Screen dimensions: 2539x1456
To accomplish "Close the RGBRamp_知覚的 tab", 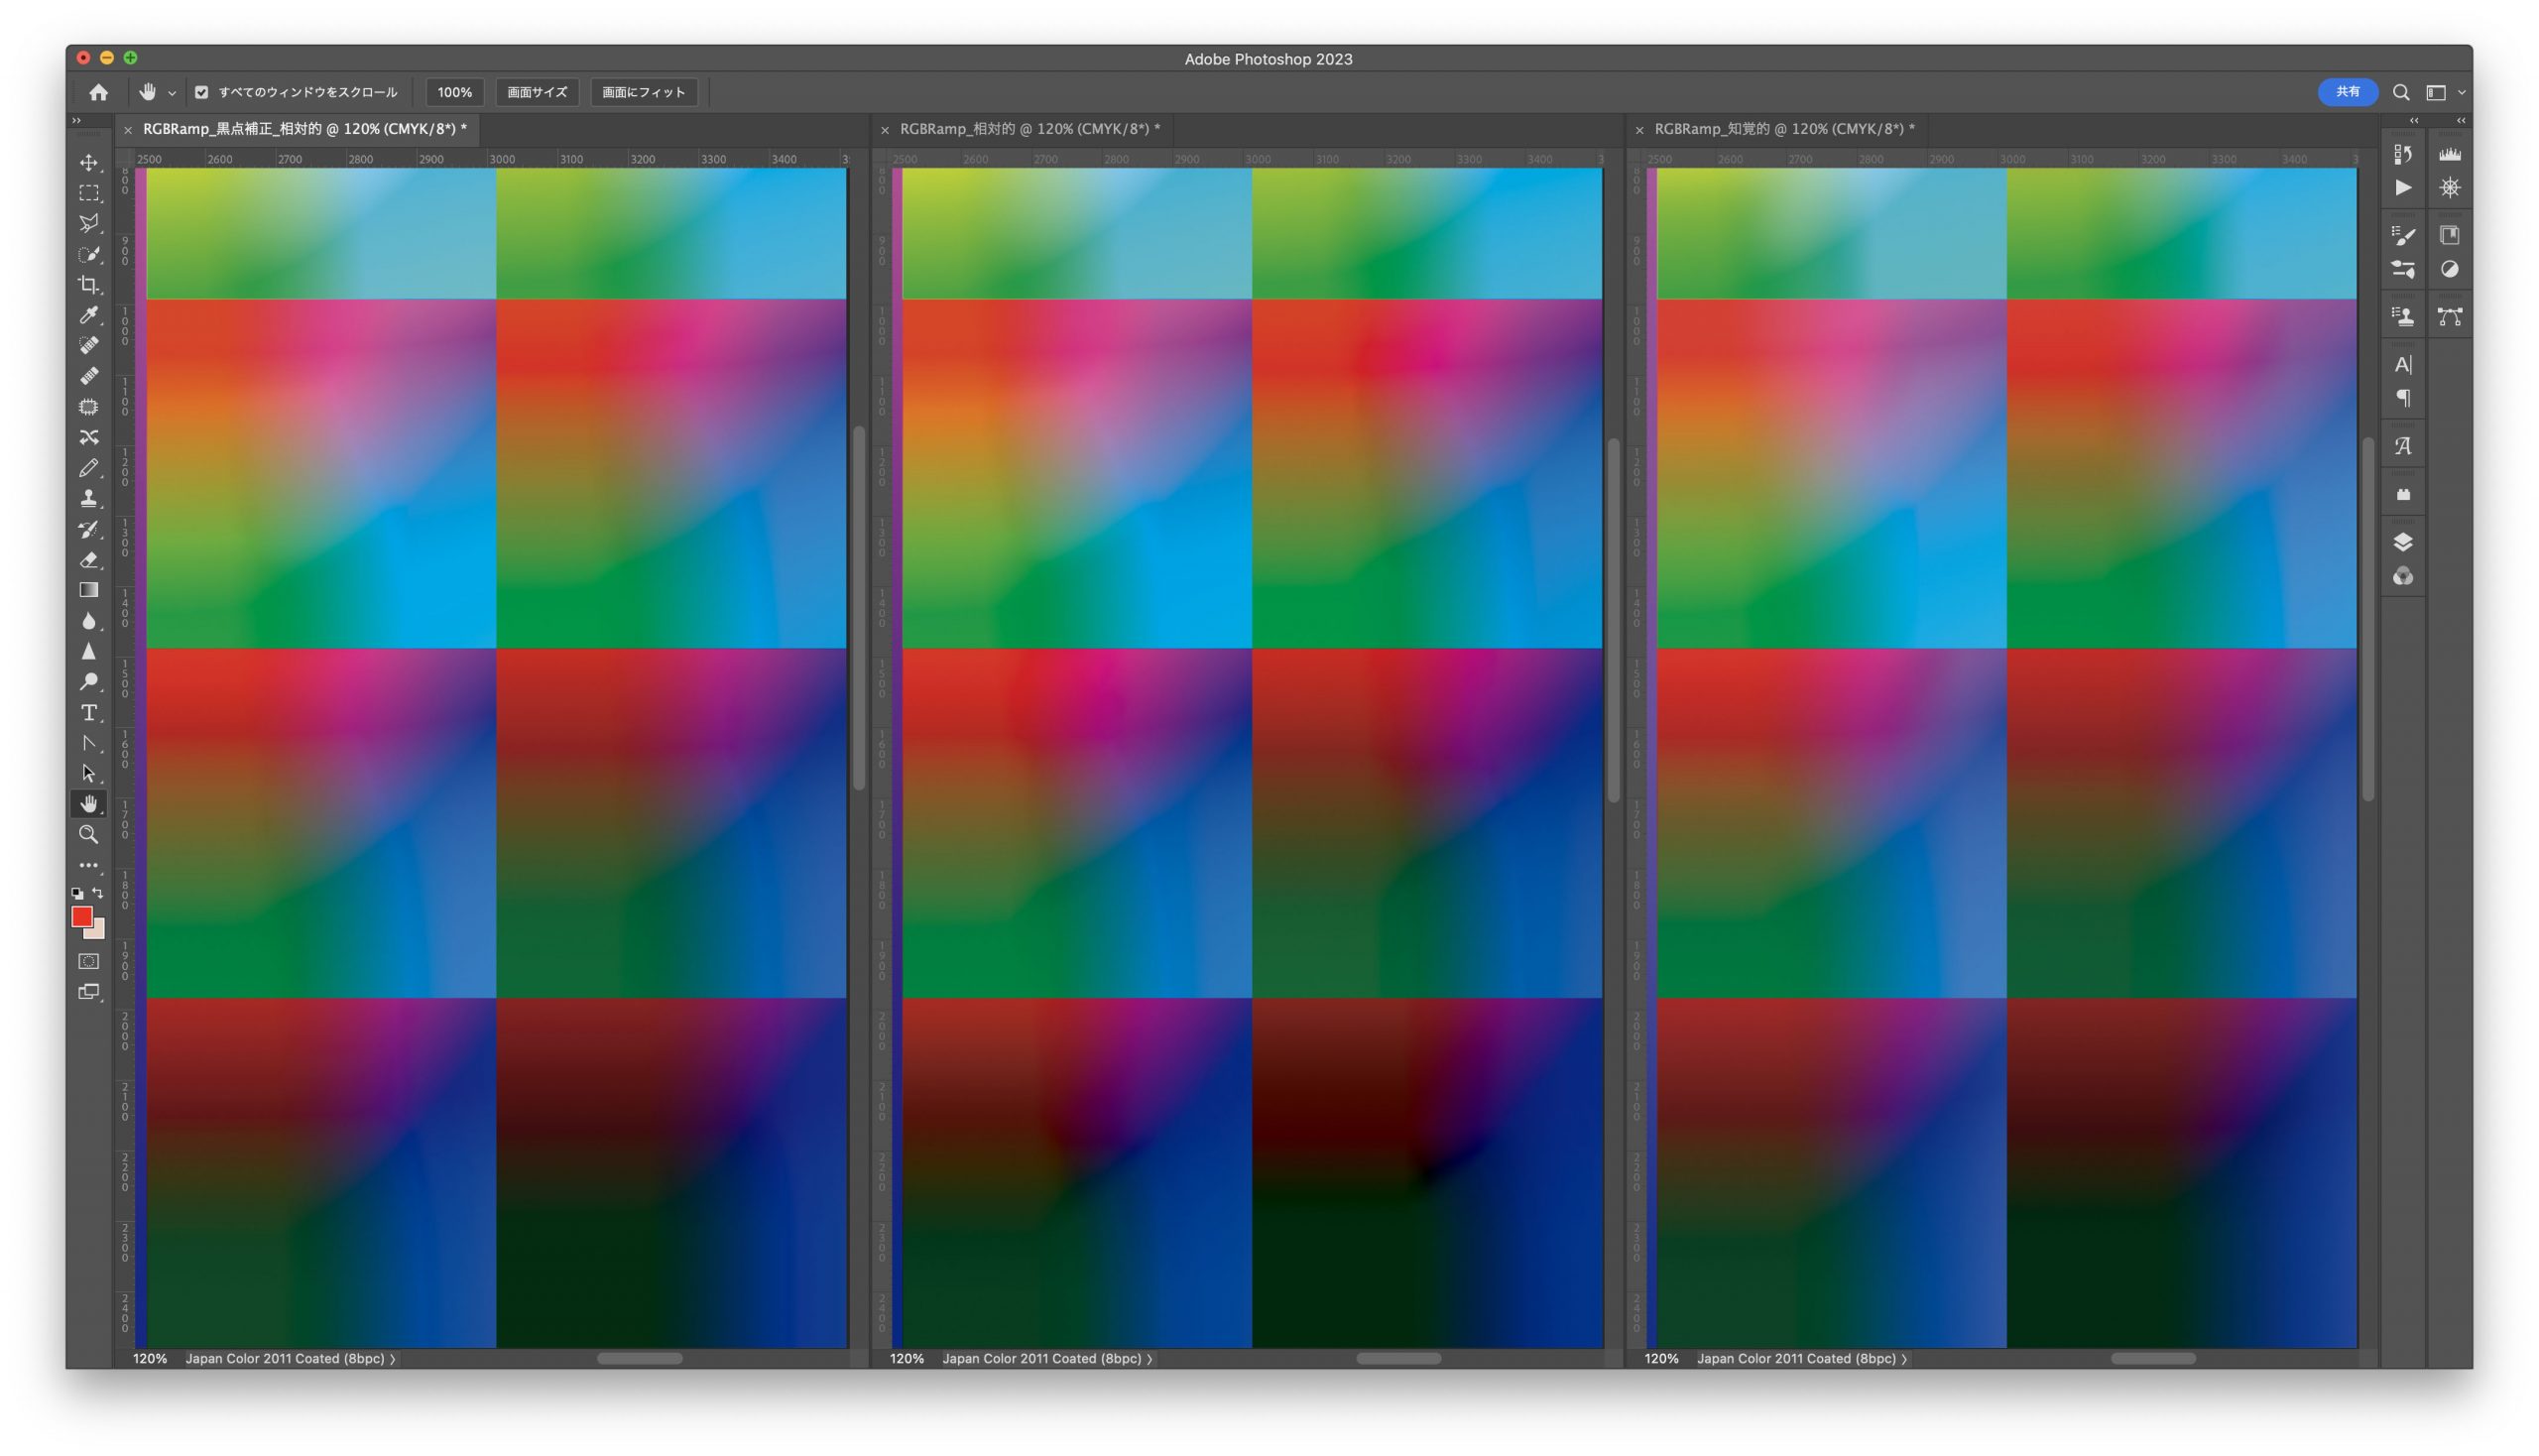I will point(1639,130).
